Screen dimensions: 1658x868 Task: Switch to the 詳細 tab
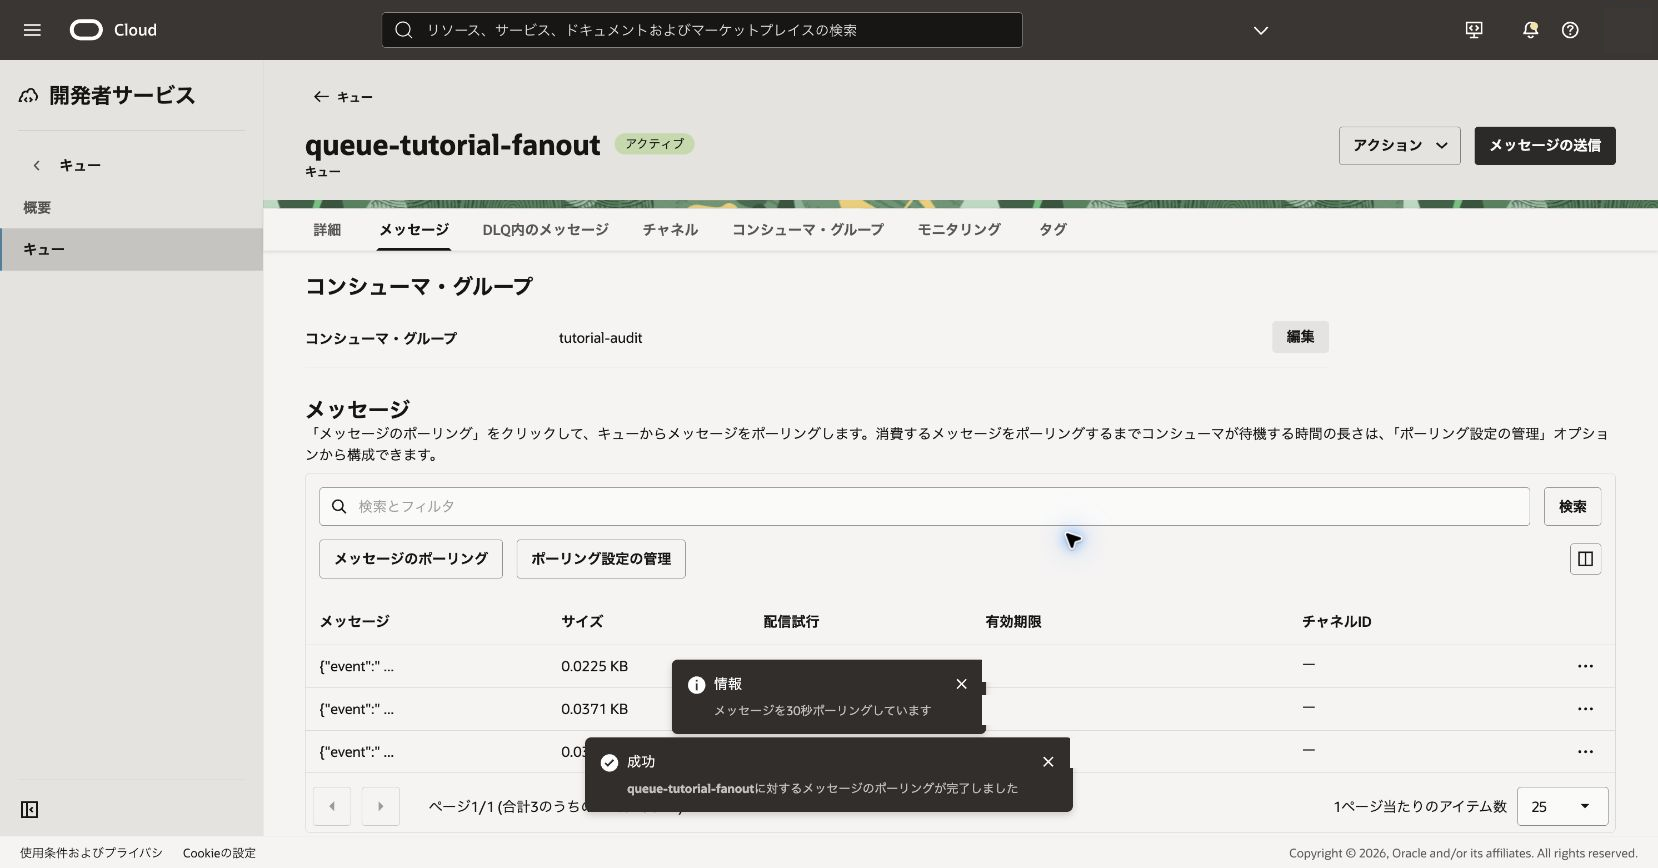[x=327, y=229]
